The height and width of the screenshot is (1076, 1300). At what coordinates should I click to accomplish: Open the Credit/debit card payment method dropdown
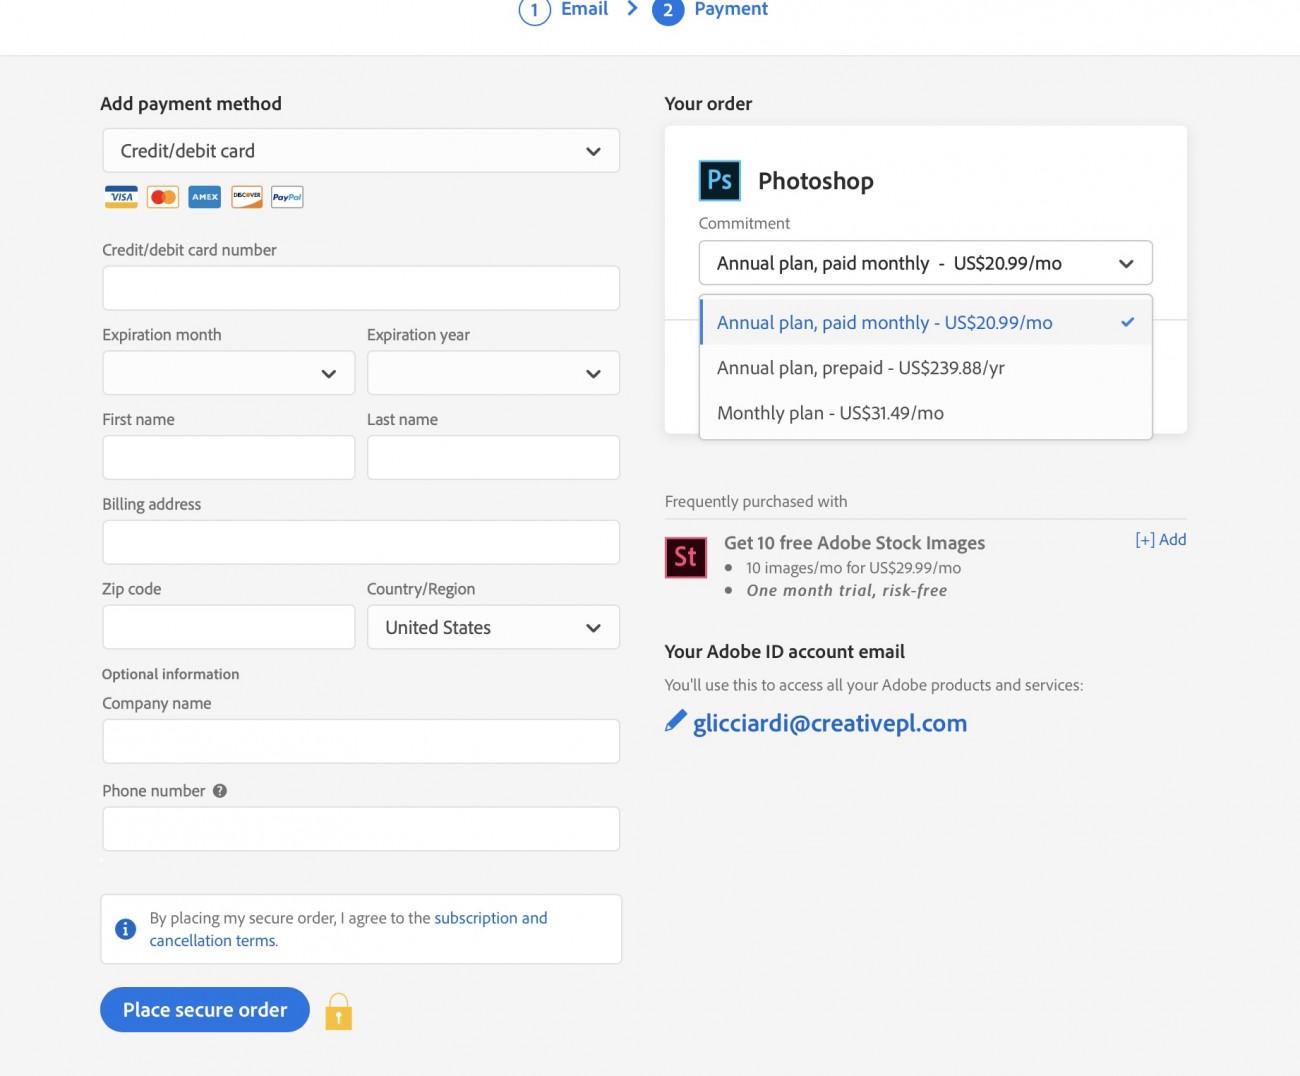(x=361, y=151)
